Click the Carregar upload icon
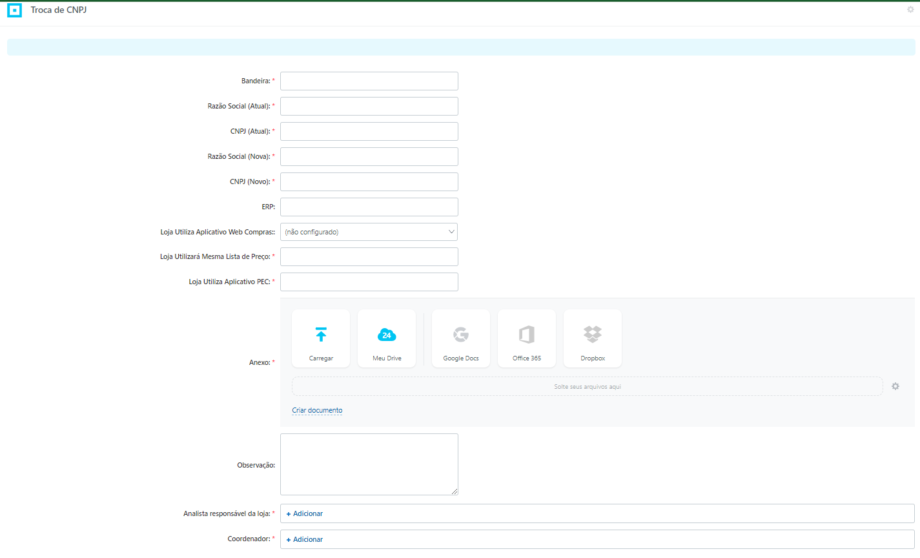Screen dimensions: 920x558 coord(321,337)
